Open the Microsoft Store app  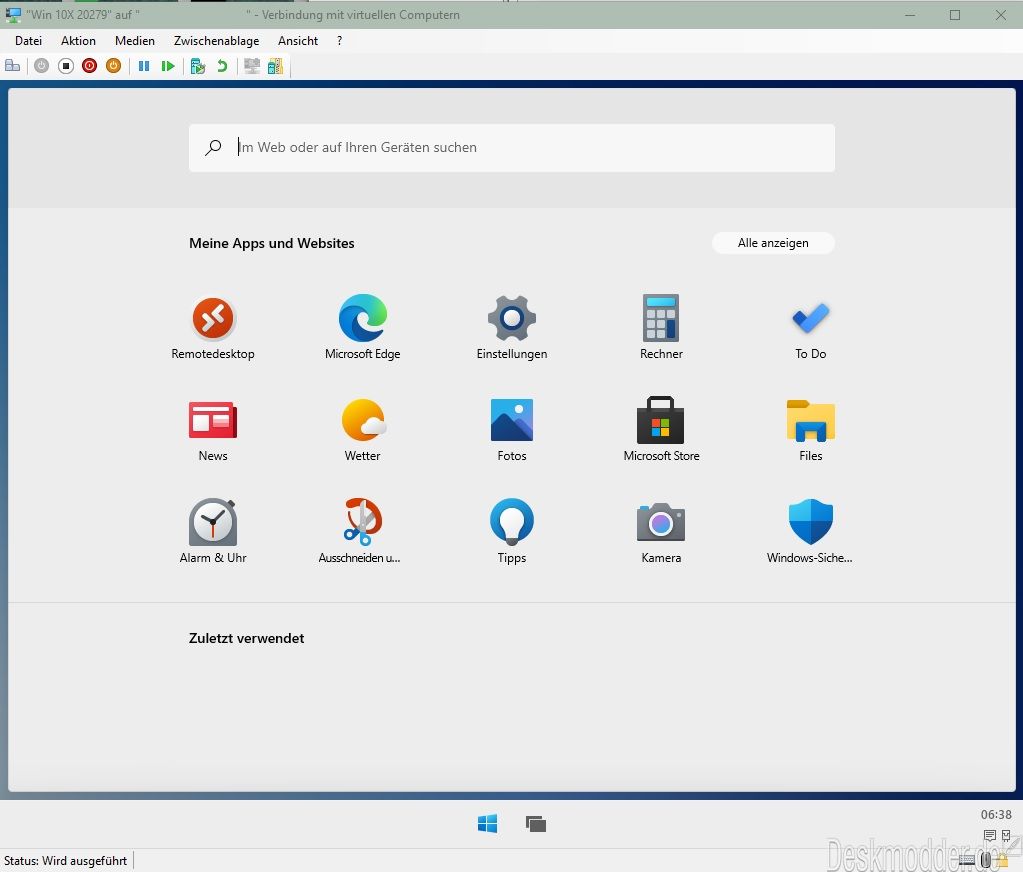coord(661,430)
